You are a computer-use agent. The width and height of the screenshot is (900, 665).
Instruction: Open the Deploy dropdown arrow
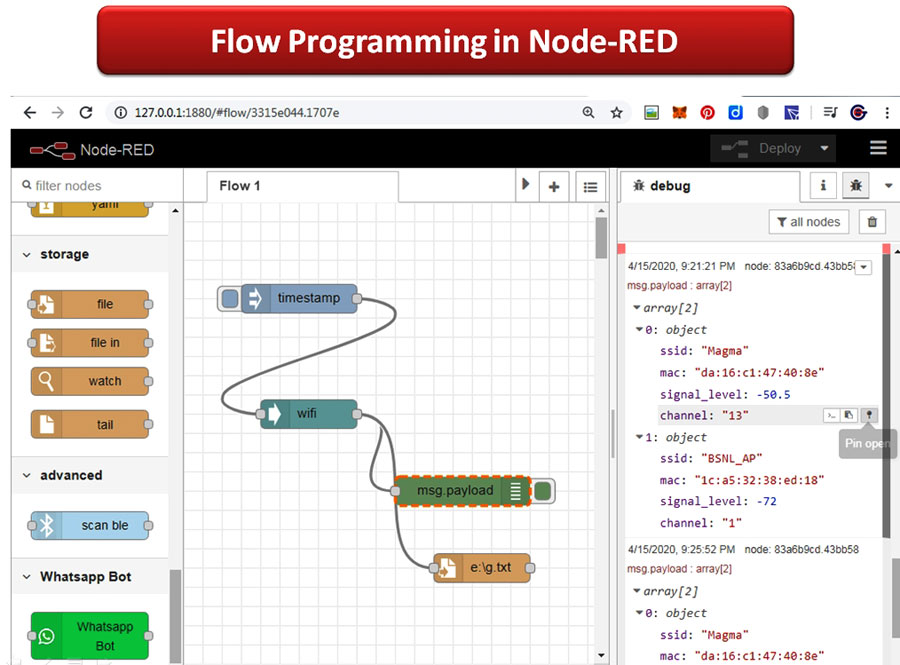(x=825, y=148)
